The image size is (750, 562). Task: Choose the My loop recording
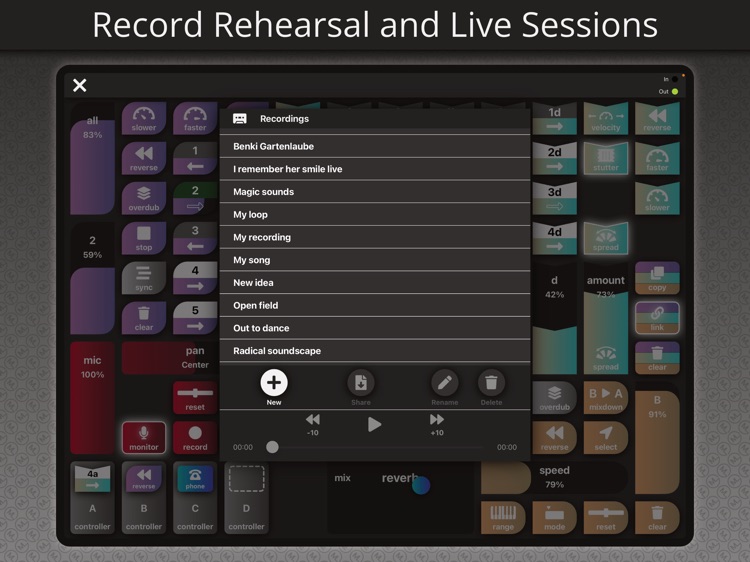(375, 214)
